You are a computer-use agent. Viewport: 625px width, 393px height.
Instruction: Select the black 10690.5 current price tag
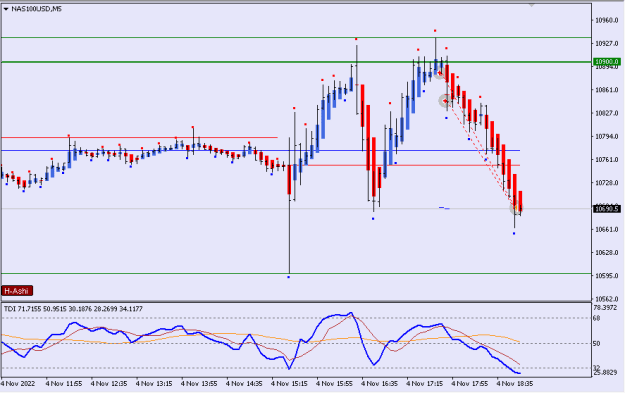pyautogui.click(x=607, y=208)
